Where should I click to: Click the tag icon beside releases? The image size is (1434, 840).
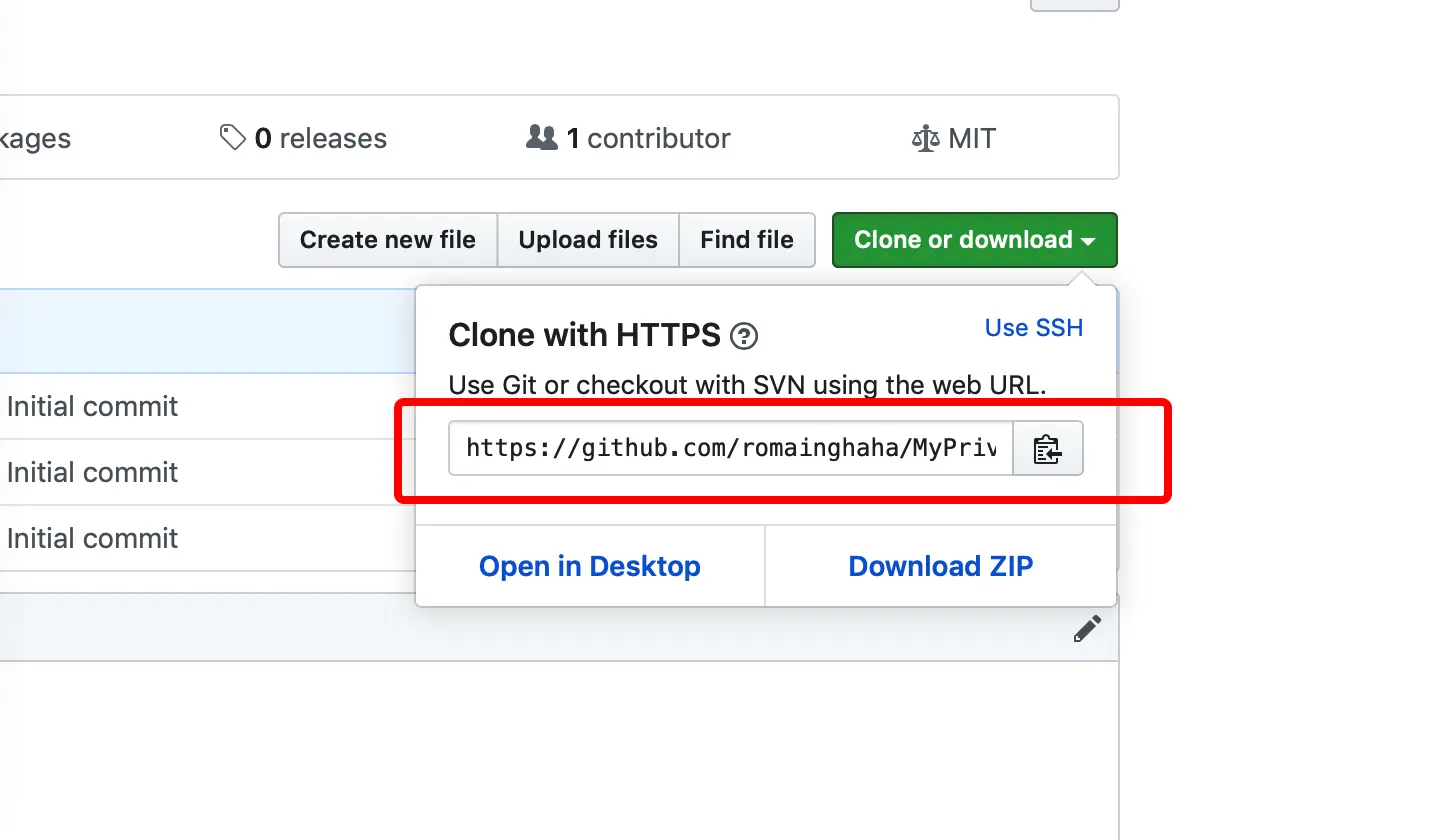coord(232,138)
